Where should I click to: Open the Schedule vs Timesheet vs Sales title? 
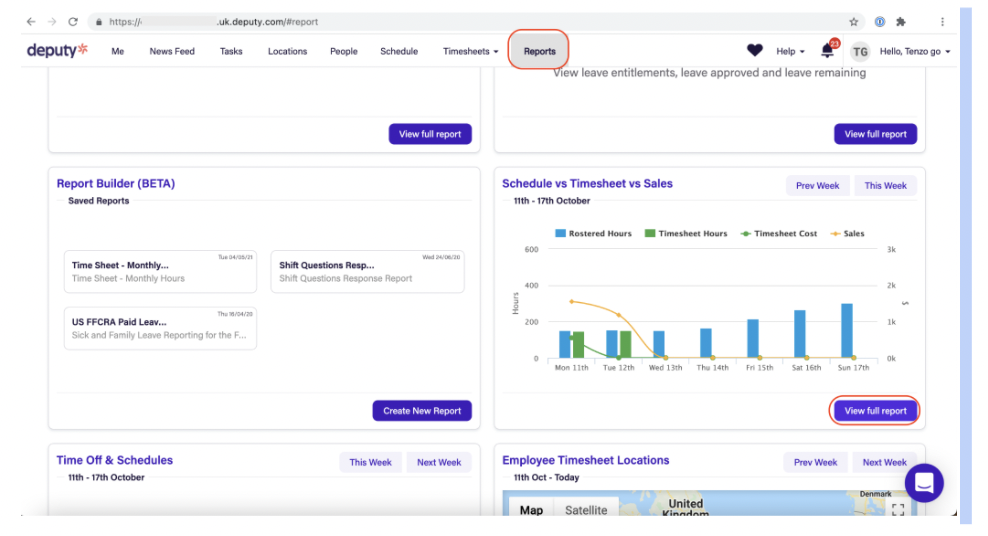coord(587,183)
